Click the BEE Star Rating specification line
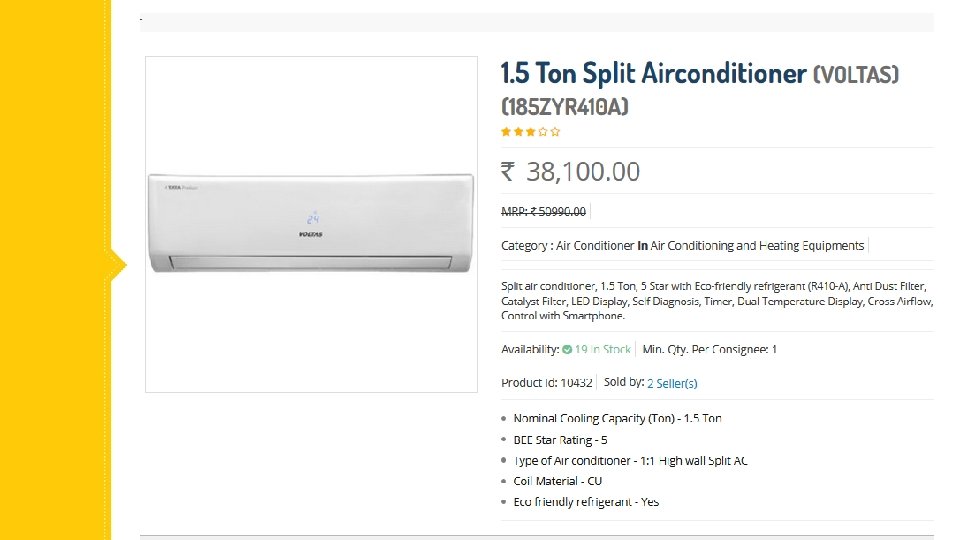The width and height of the screenshot is (960, 540). point(560,440)
